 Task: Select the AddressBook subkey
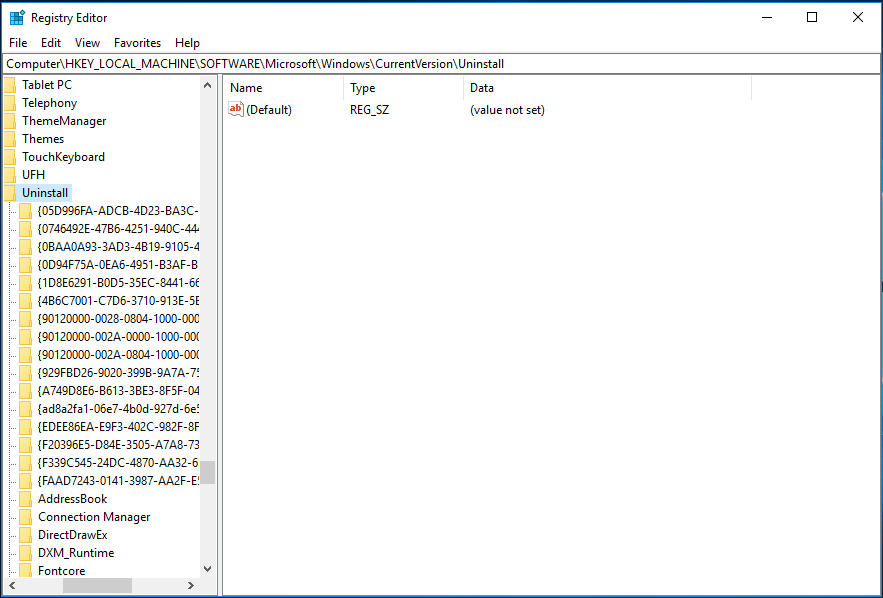[x=73, y=499]
